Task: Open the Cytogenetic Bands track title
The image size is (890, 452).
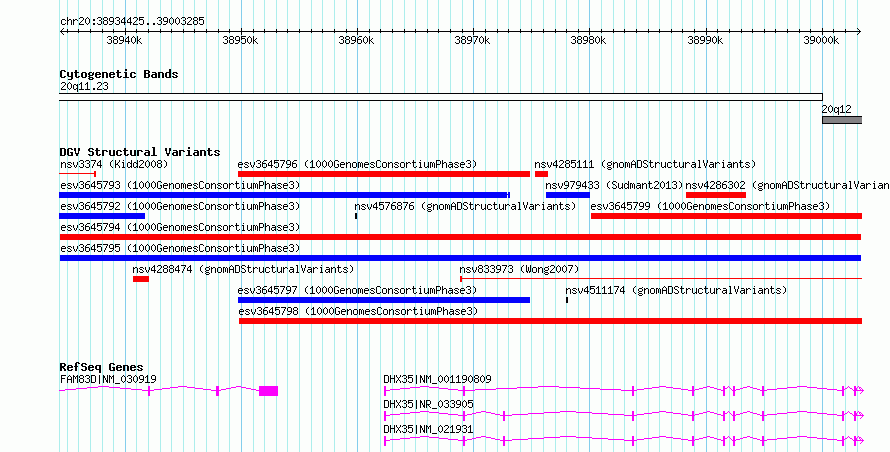Action: 119,74
